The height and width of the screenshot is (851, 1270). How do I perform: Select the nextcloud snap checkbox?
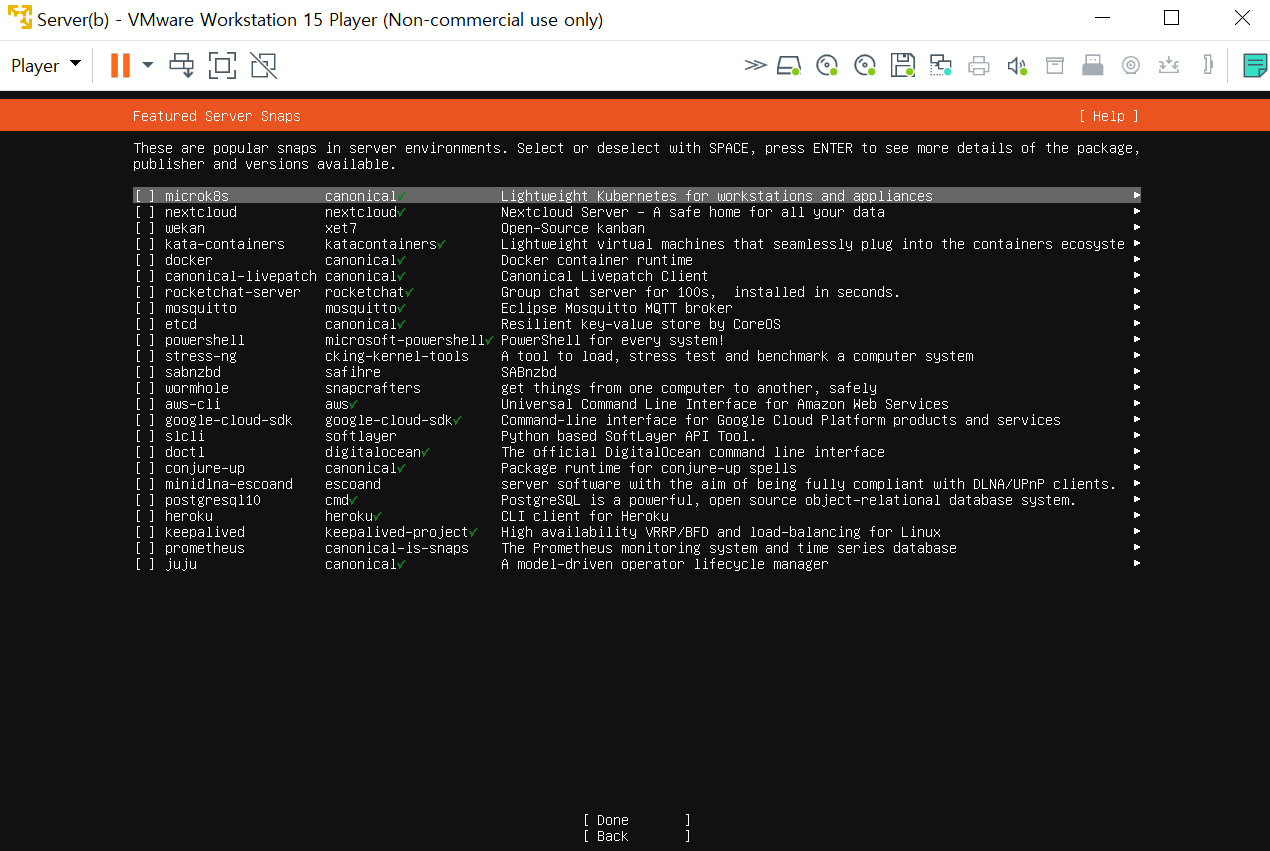[145, 212]
